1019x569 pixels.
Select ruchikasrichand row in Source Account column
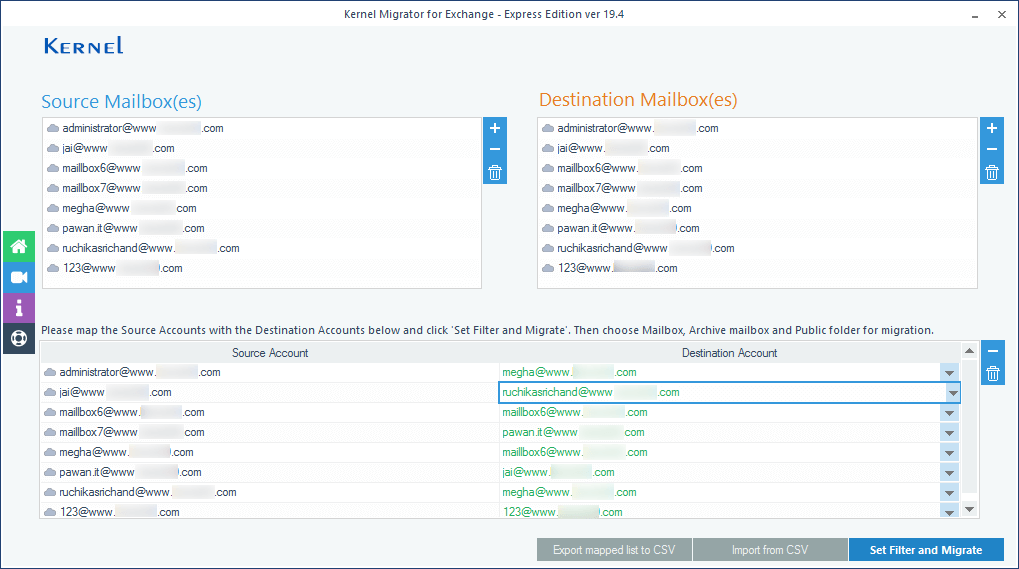270,492
